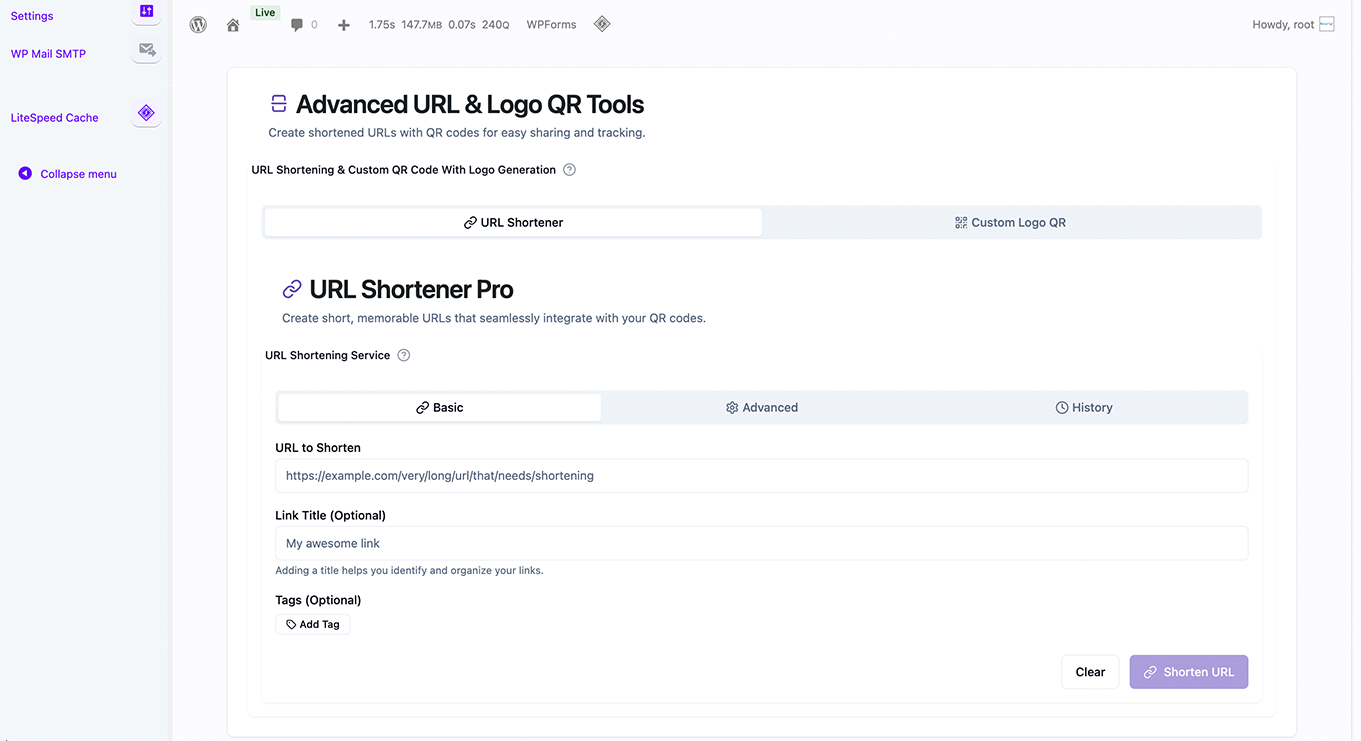Image resolution: width=1361 pixels, height=741 pixels.
Task: Click the Add Tag button
Action: pos(313,624)
